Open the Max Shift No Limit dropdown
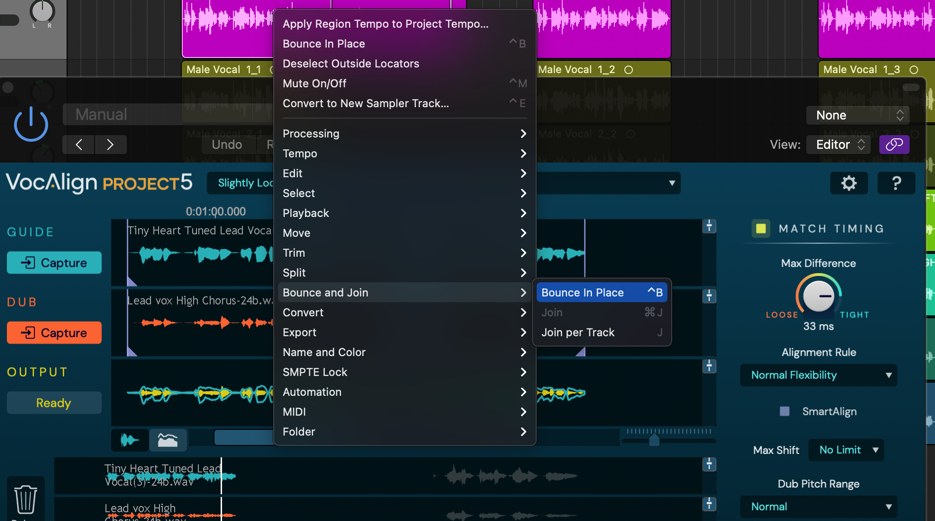Viewport: 935px width, 521px height. [x=846, y=450]
